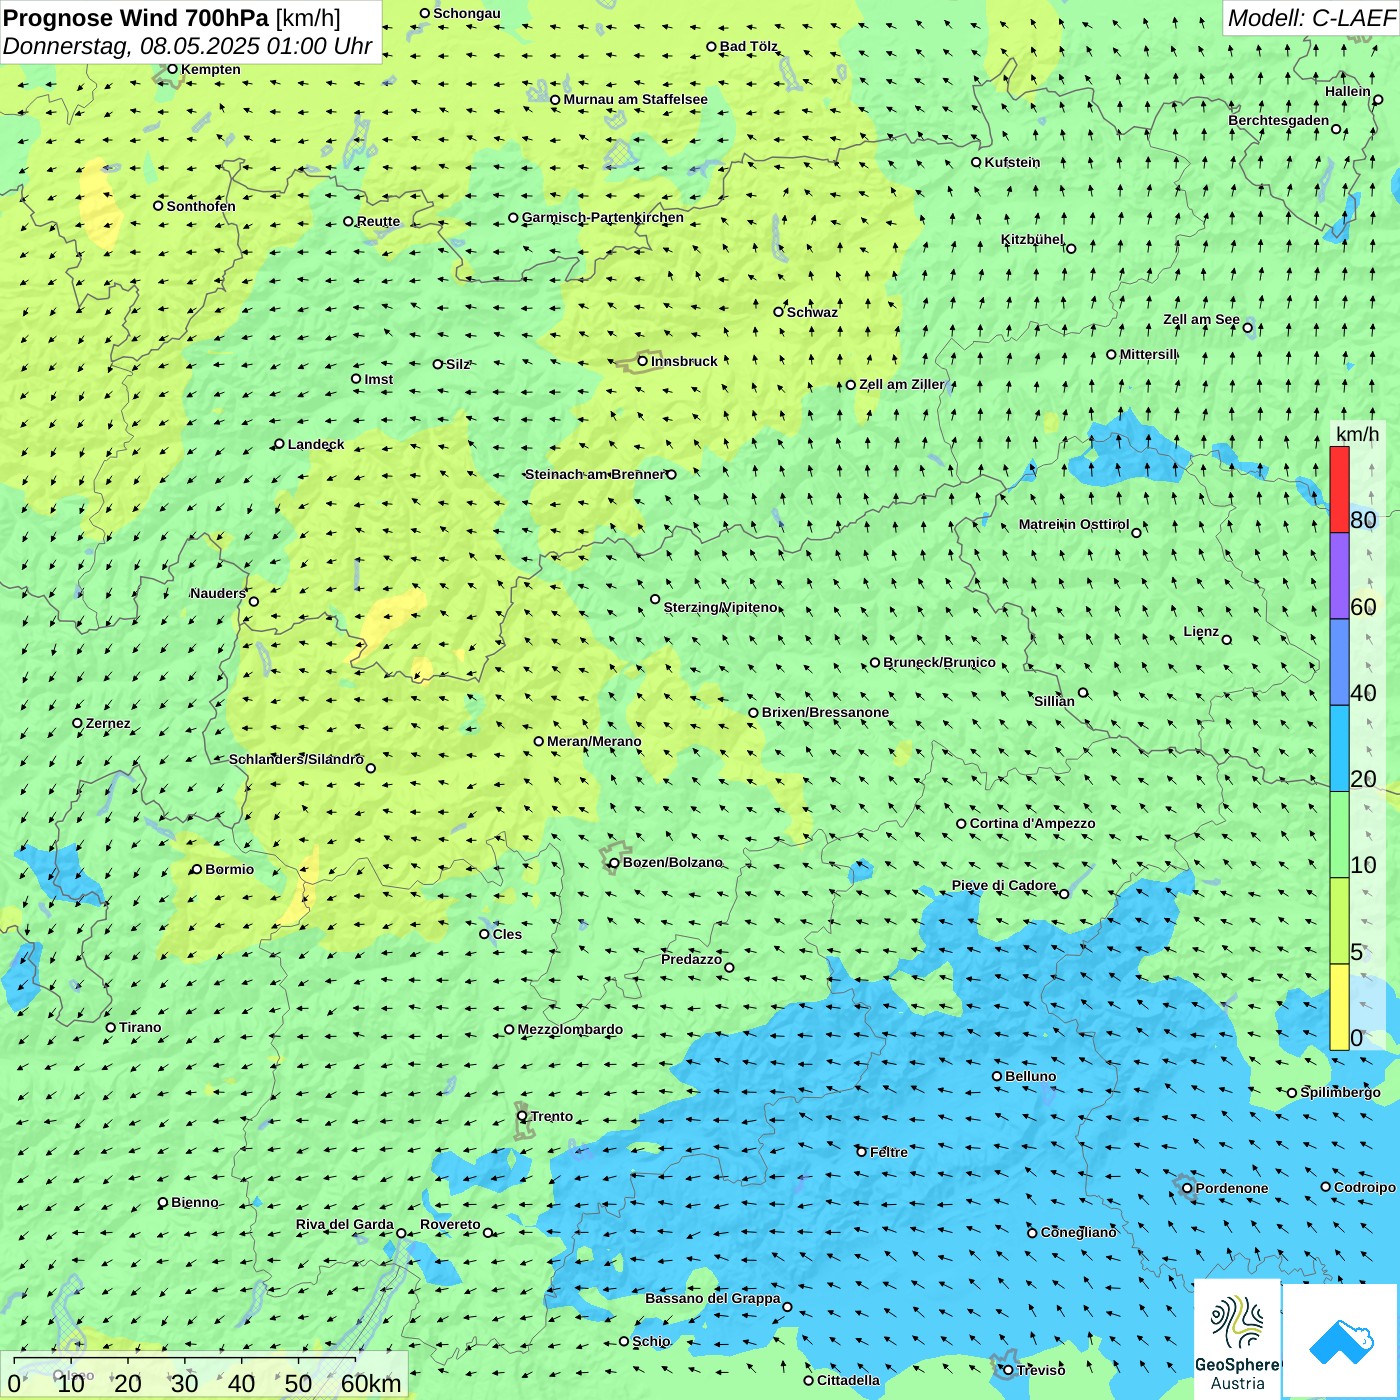Image resolution: width=1400 pixels, height=1400 pixels.
Task: Pick the medium blue 40–60 legend swatch
Action: click(x=1339, y=663)
